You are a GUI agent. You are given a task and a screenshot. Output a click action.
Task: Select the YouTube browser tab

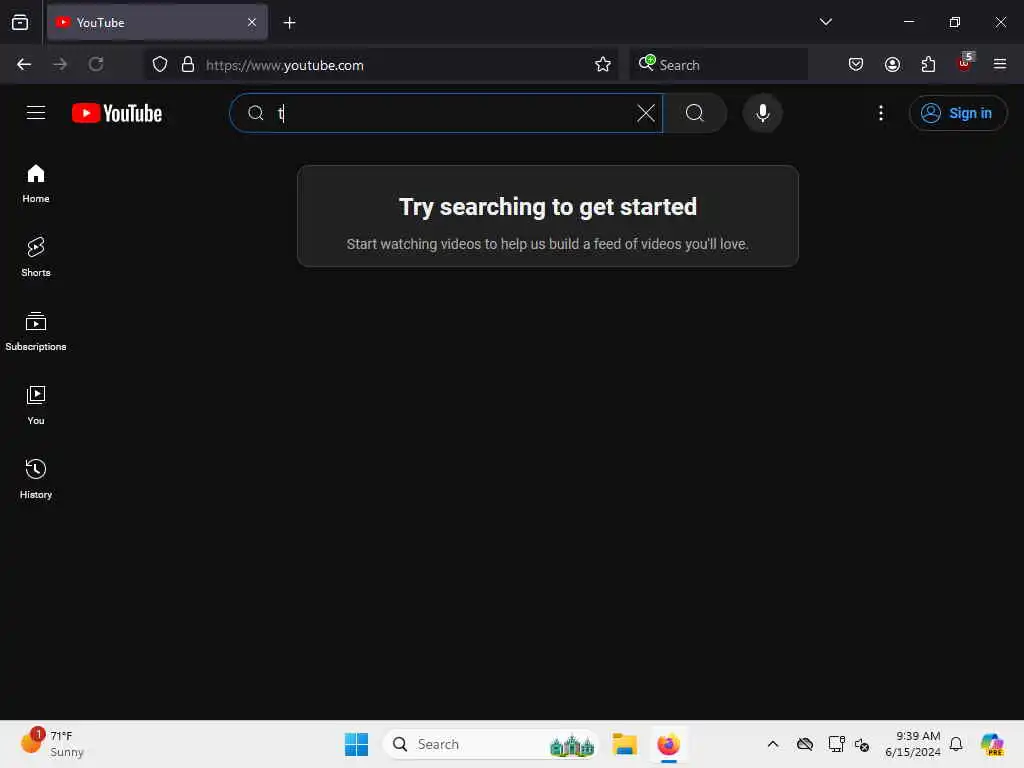157,22
